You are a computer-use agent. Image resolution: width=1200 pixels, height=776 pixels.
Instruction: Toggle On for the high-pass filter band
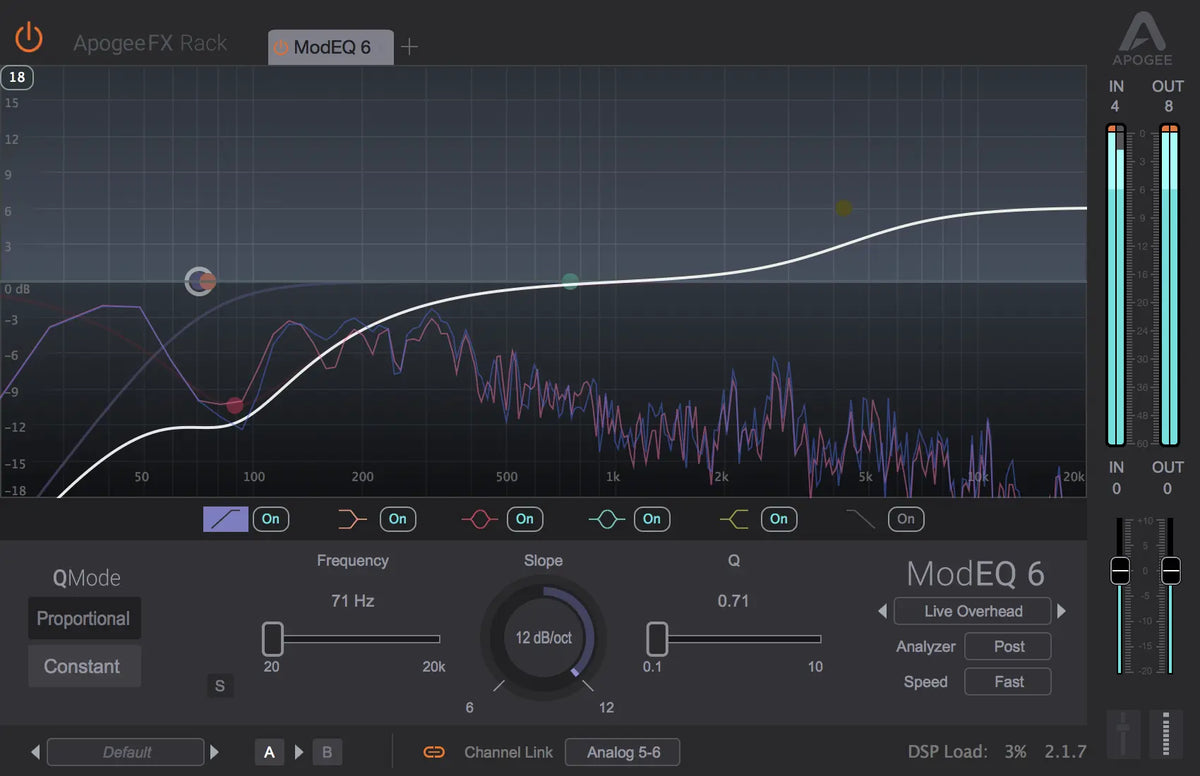[x=270, y=519]
